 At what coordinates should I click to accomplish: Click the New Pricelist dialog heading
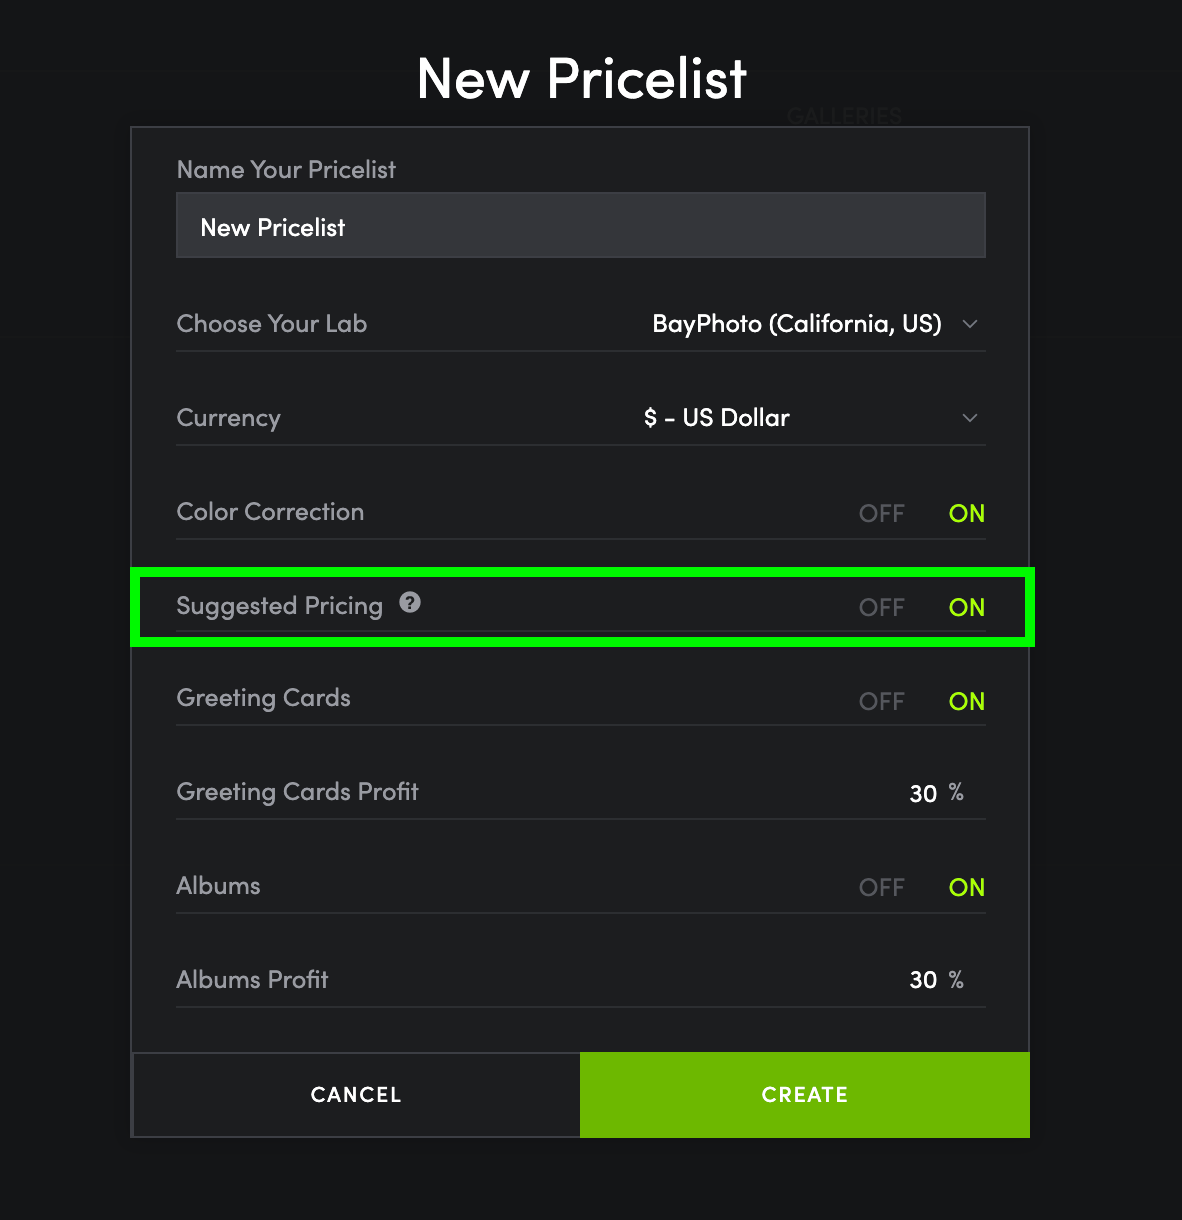click(x=581, y=78)
